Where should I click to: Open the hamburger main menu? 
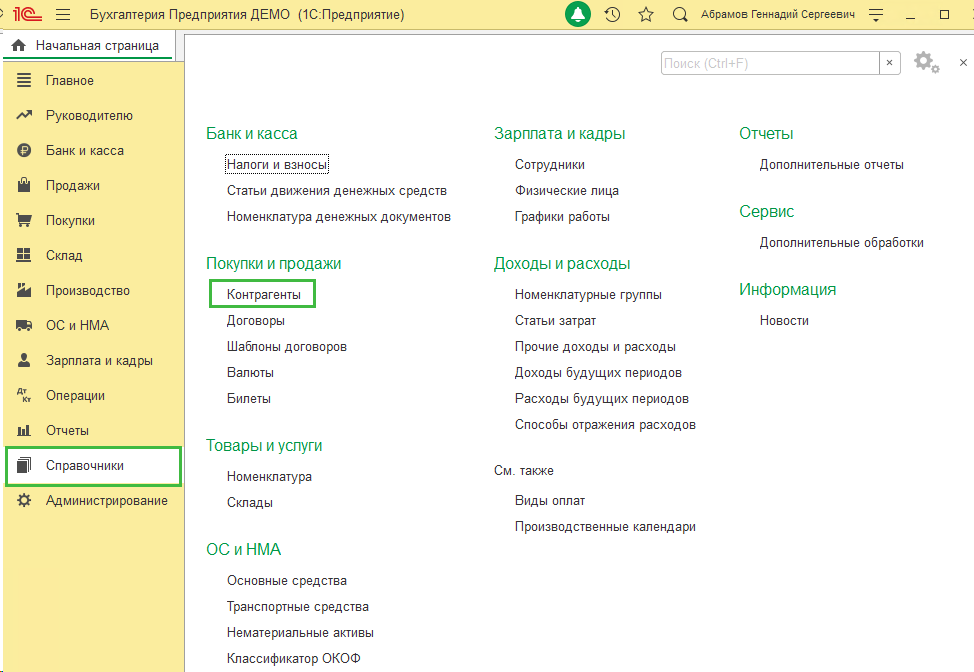(x=63, y=14)
